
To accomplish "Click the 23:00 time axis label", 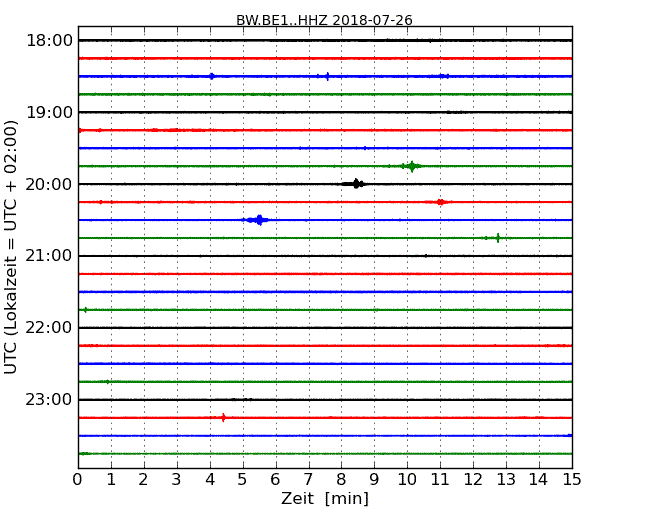I will coord(49,399).
